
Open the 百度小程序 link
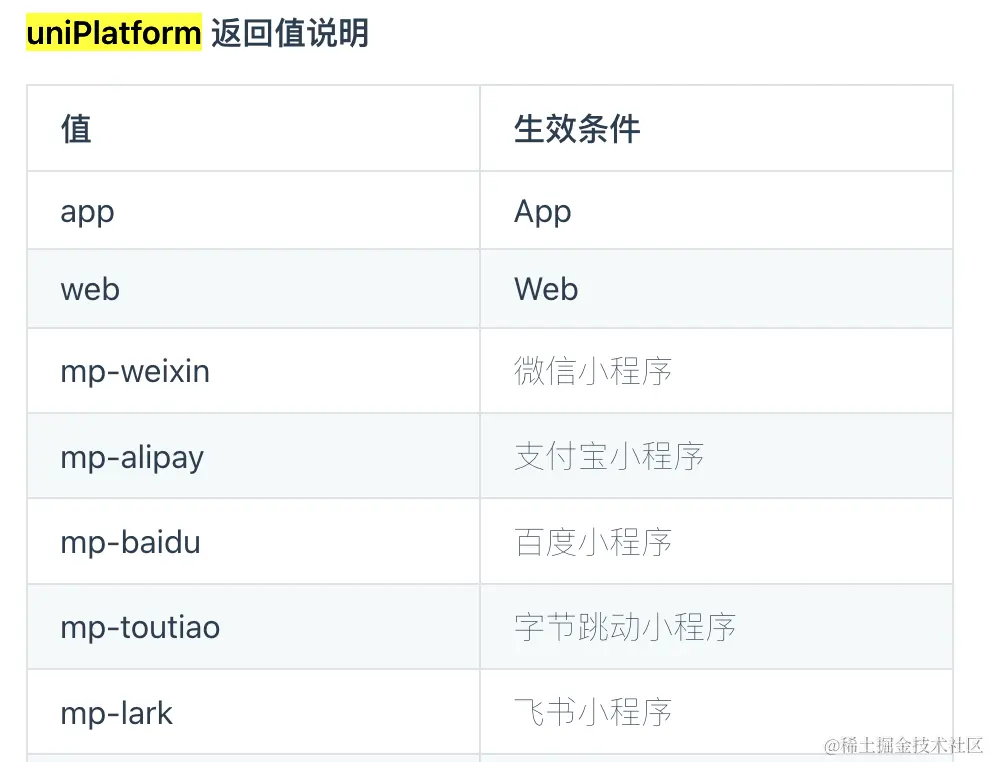point(593,542)
